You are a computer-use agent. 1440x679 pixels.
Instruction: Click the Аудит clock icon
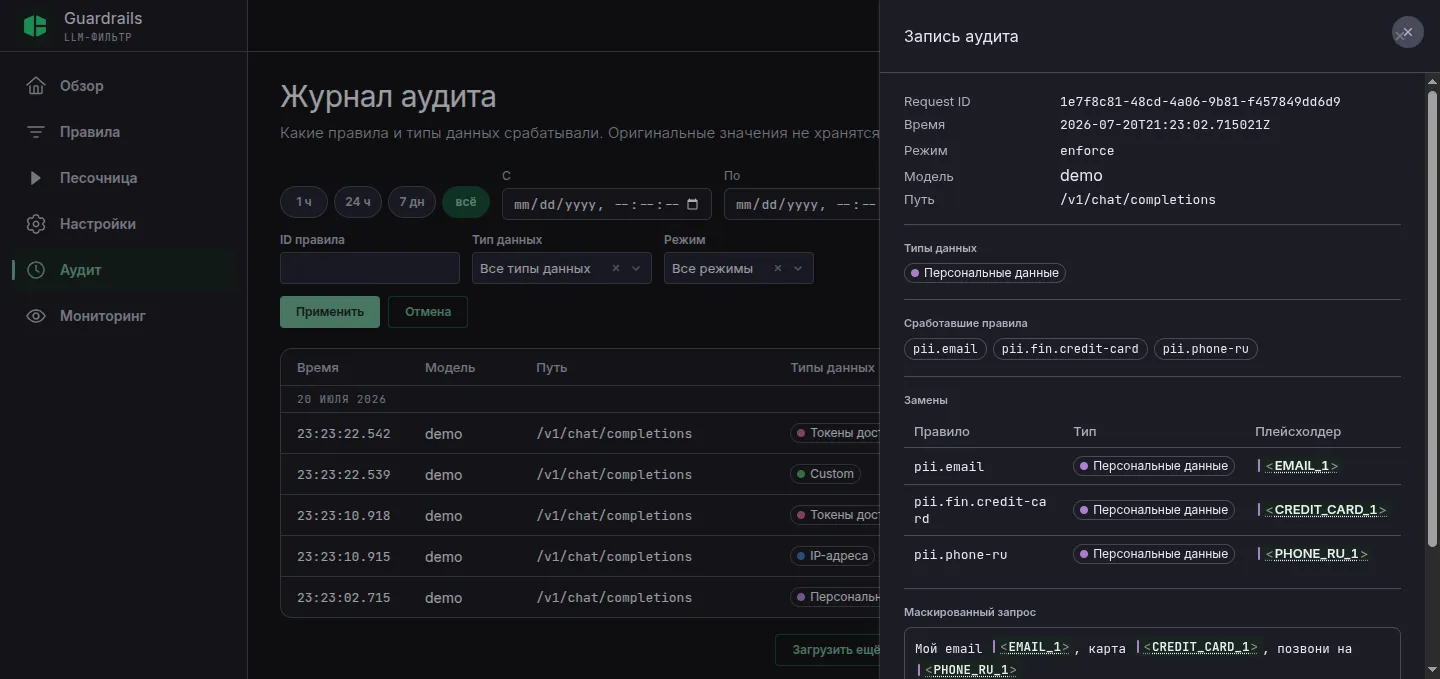(x=36, y=270)
